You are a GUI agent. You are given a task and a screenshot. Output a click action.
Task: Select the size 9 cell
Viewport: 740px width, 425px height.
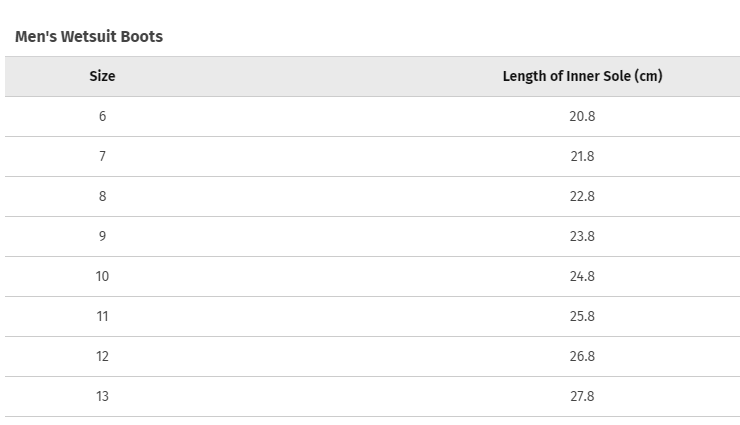[102, 236]
